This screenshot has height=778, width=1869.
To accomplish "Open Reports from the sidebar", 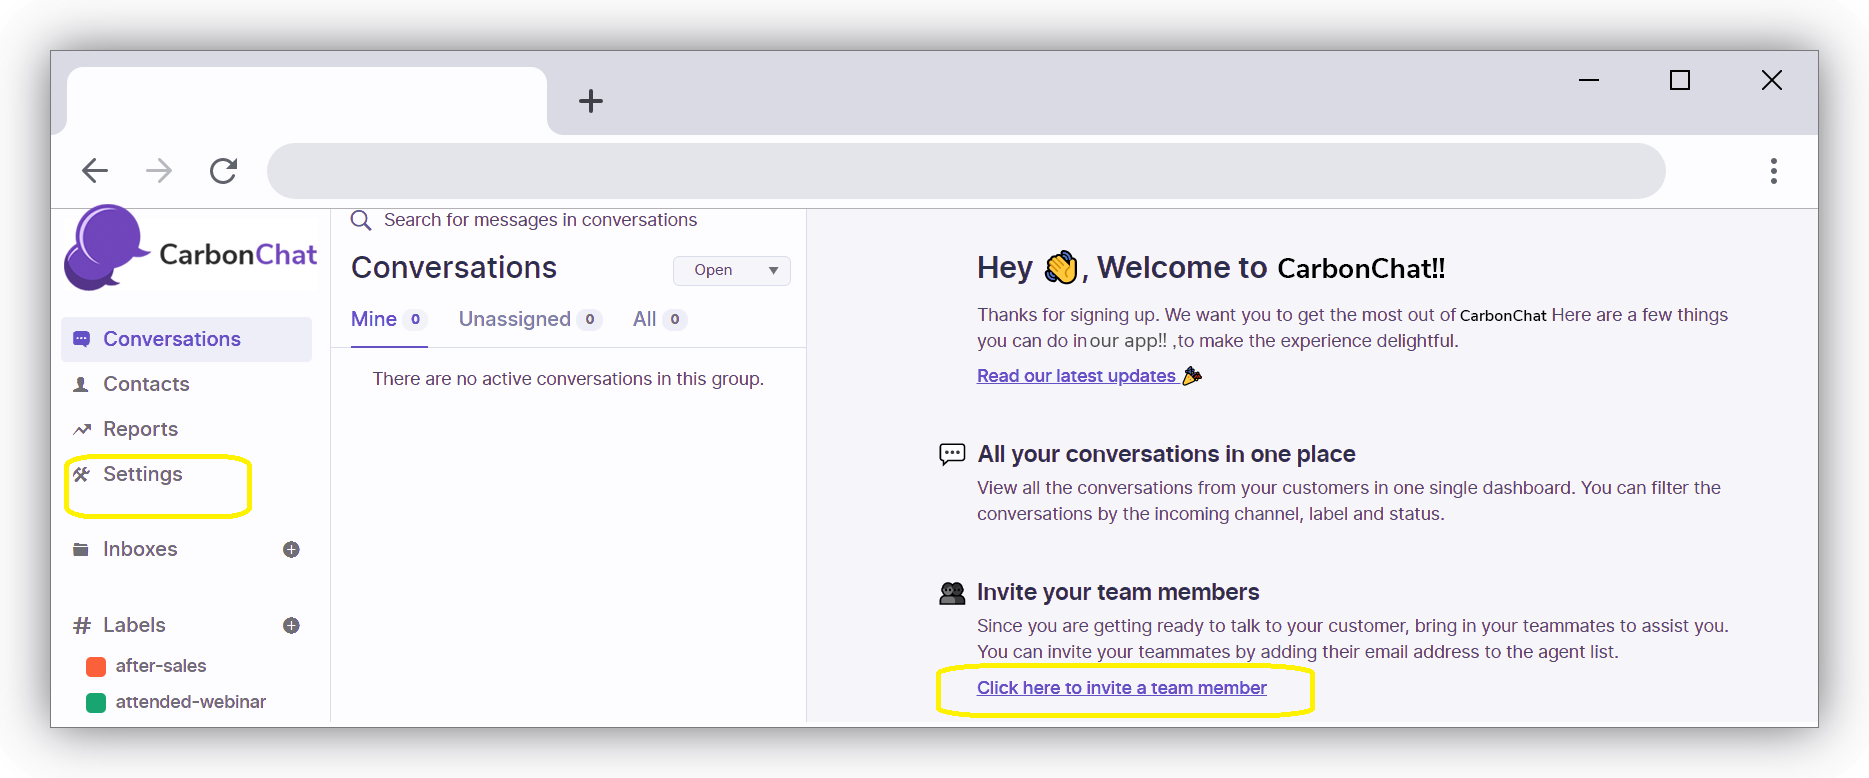I will [140, 429].
